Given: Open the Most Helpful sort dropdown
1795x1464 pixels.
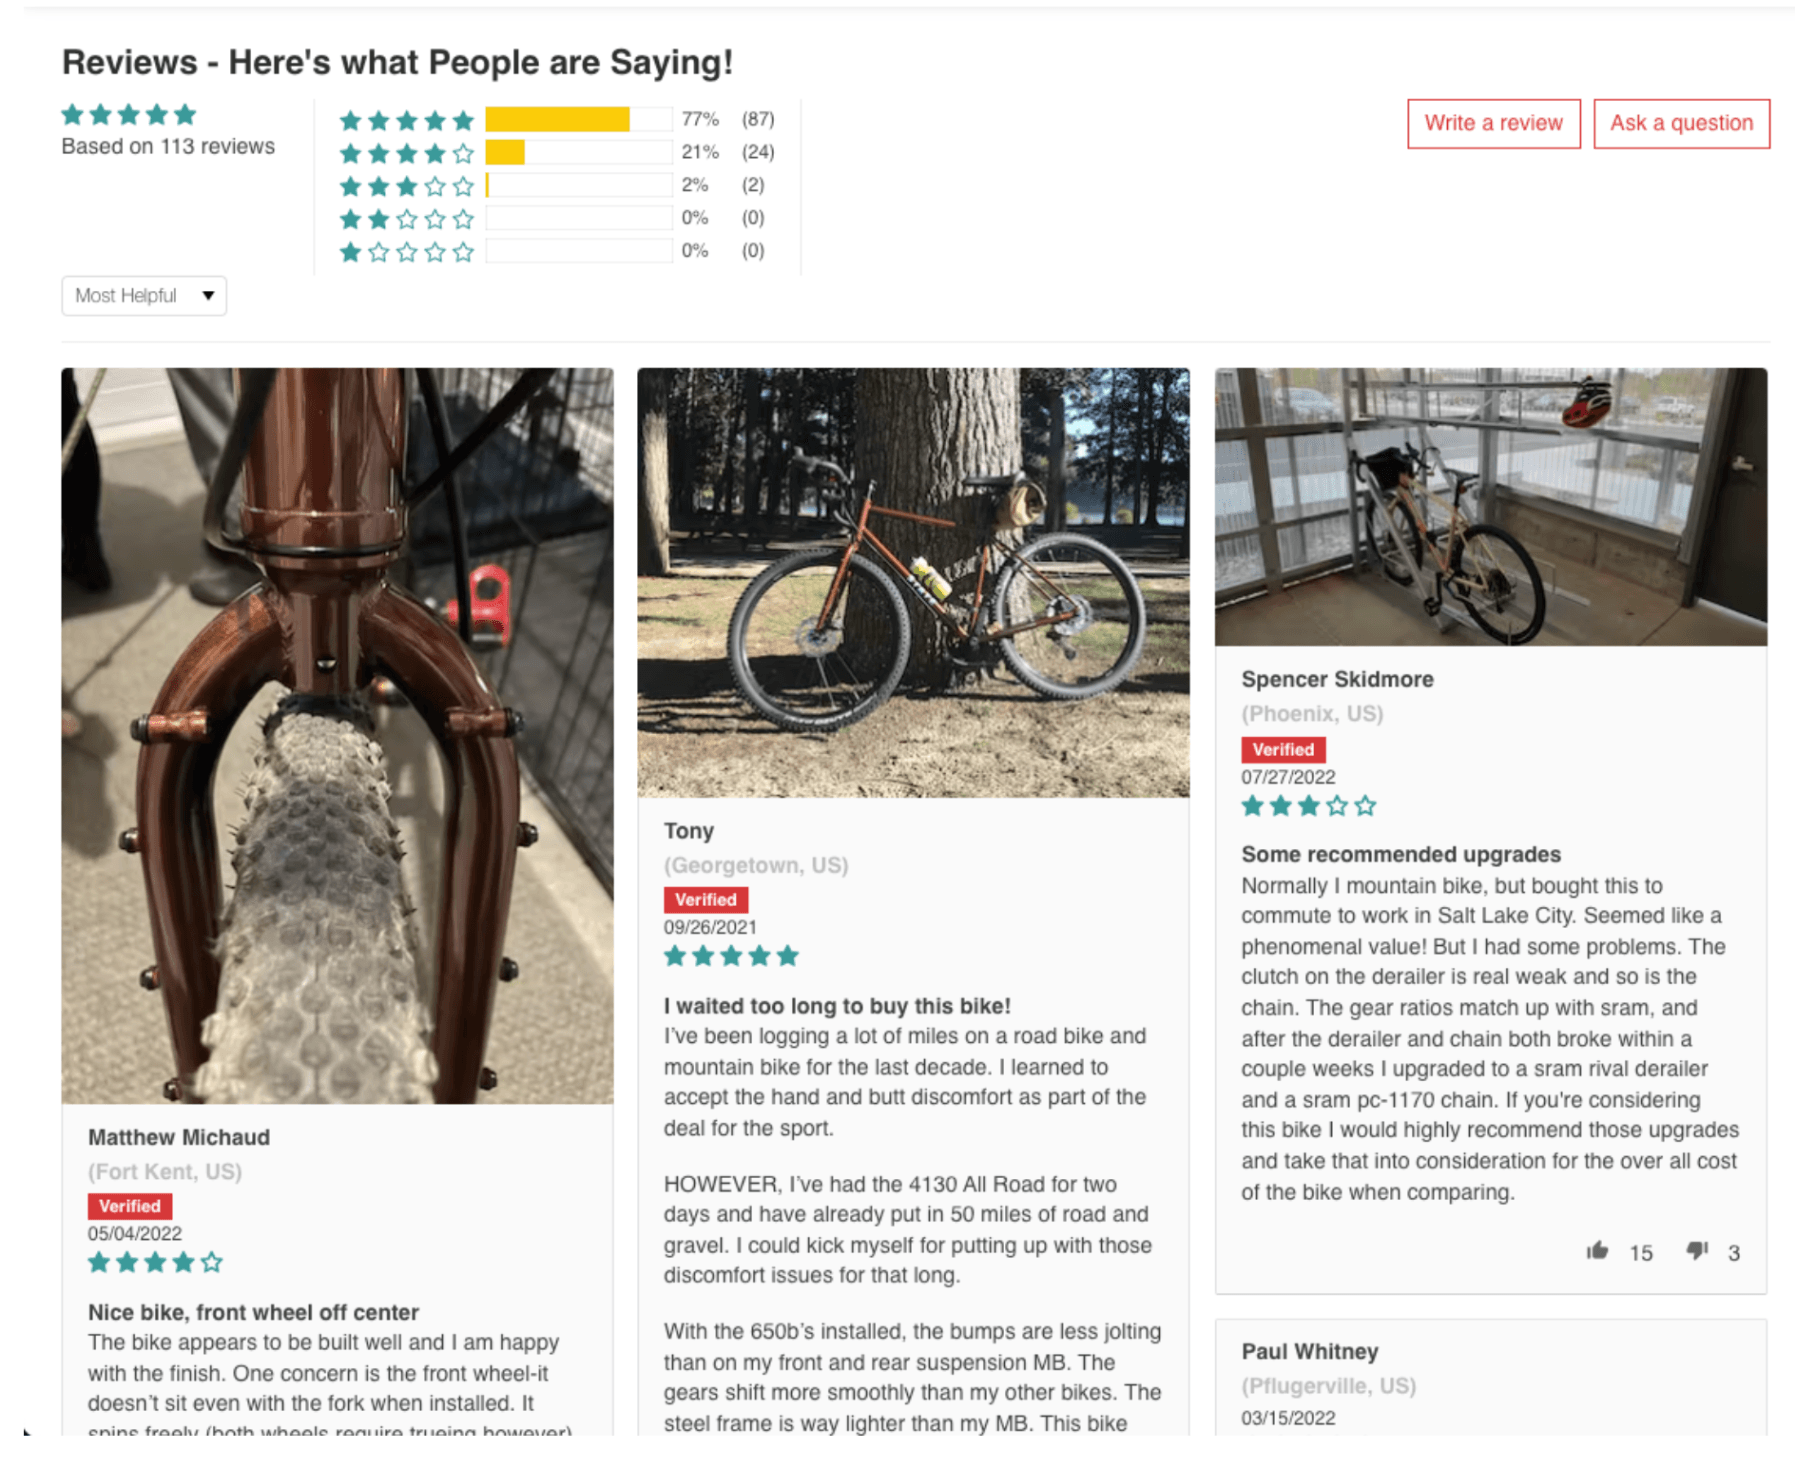Looking at the screenshot, I should click(144, 296).
